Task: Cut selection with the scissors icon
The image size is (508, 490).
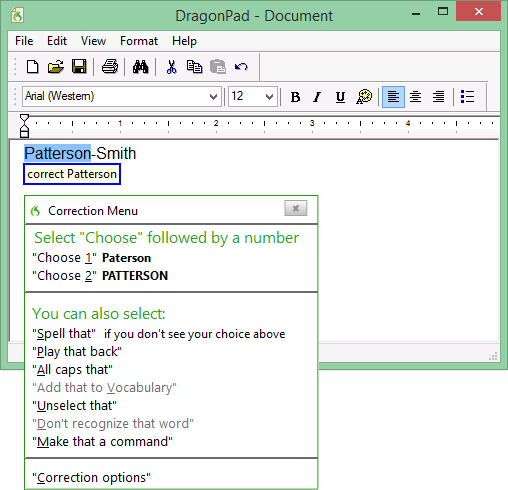Action: 171,67
